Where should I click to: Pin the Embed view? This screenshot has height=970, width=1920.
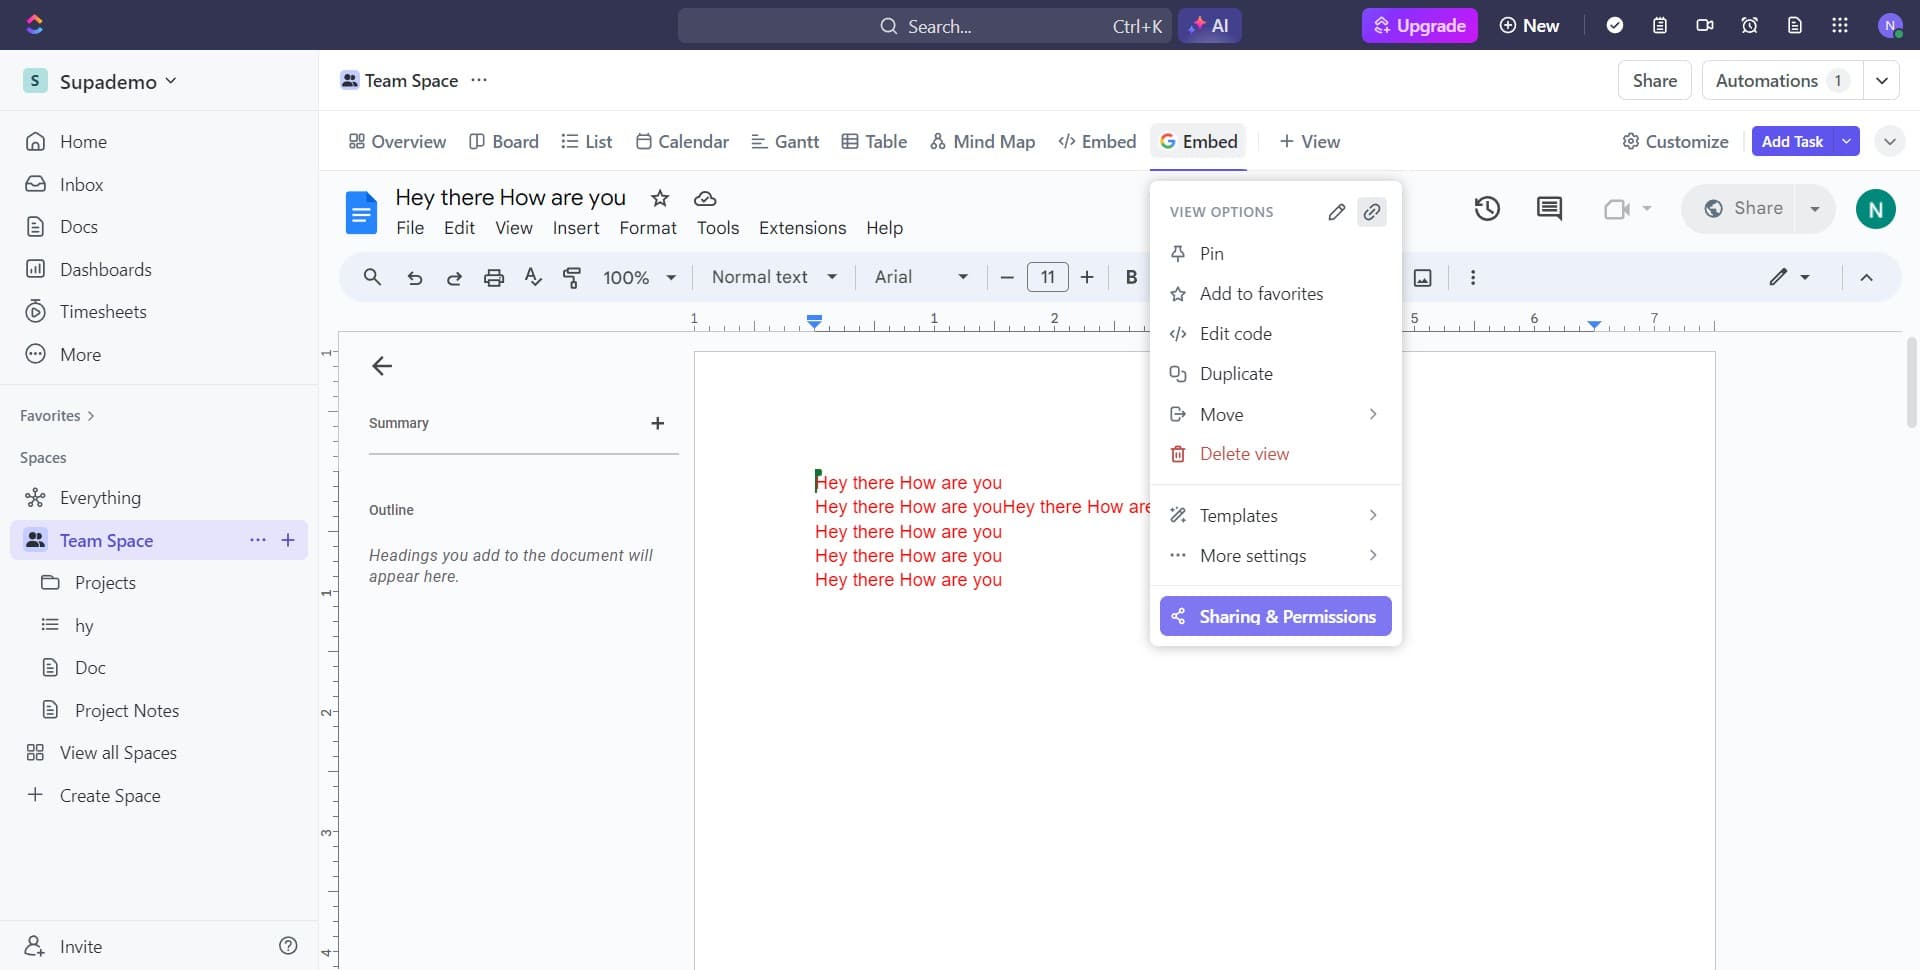coord(1211,254)
